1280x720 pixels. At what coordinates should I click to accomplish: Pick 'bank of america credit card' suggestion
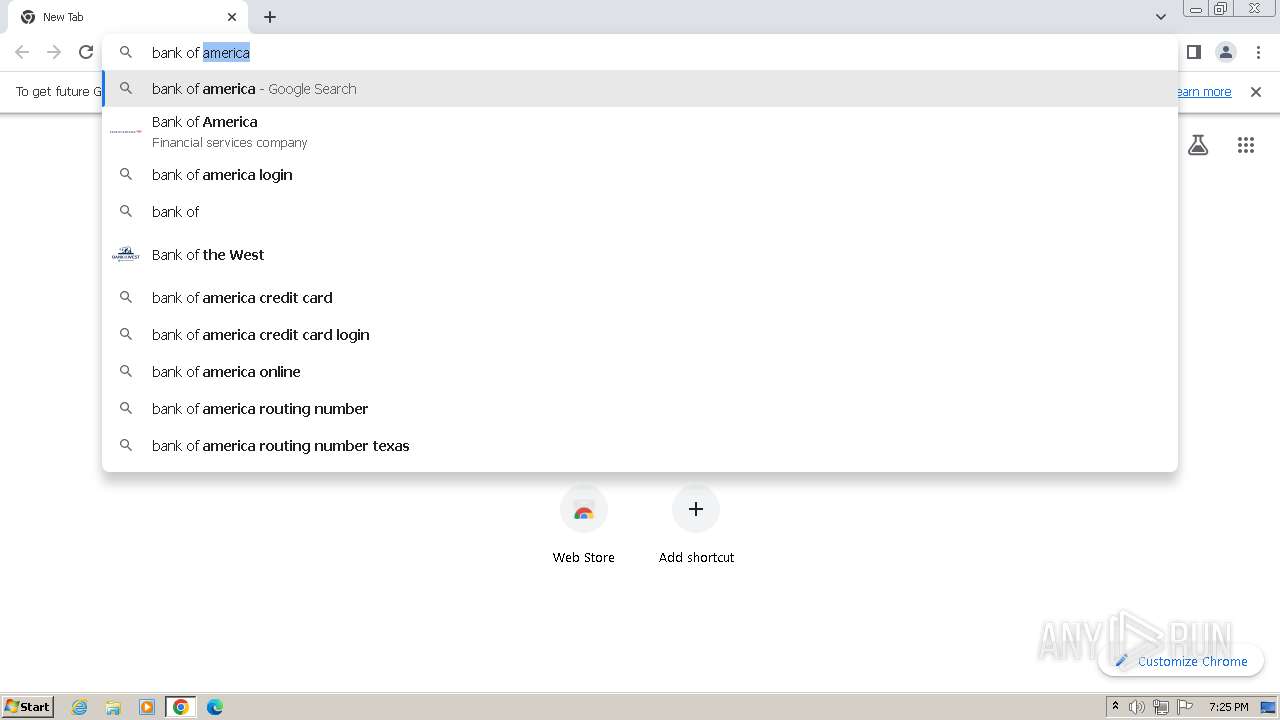coord(640,298)
